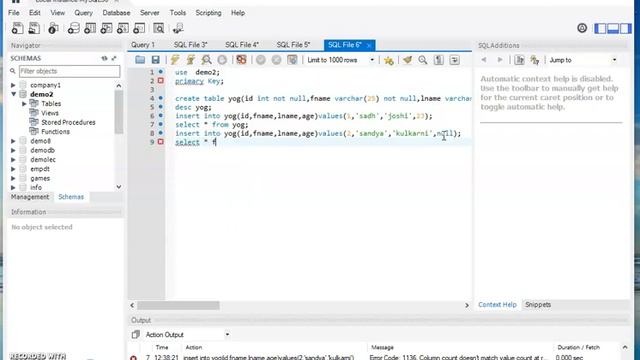Image resolution: width=640 pixels, height=360 pixels.
Task: Toggle automatic context help icon
Action: 535,60
